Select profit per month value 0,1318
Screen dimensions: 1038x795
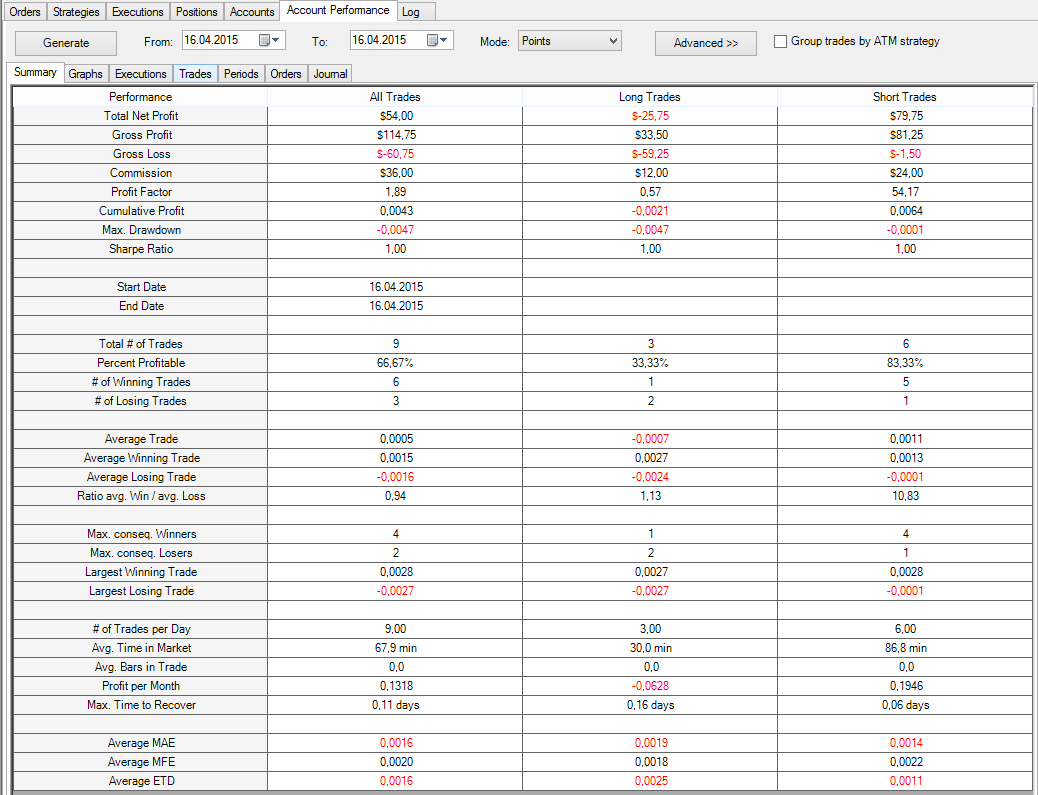(396, 686)
